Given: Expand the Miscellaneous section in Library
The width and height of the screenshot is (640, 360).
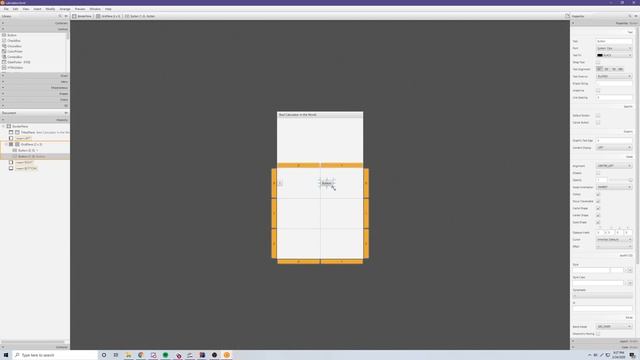Looking at the screenshot, I should [x=35, y=88].
